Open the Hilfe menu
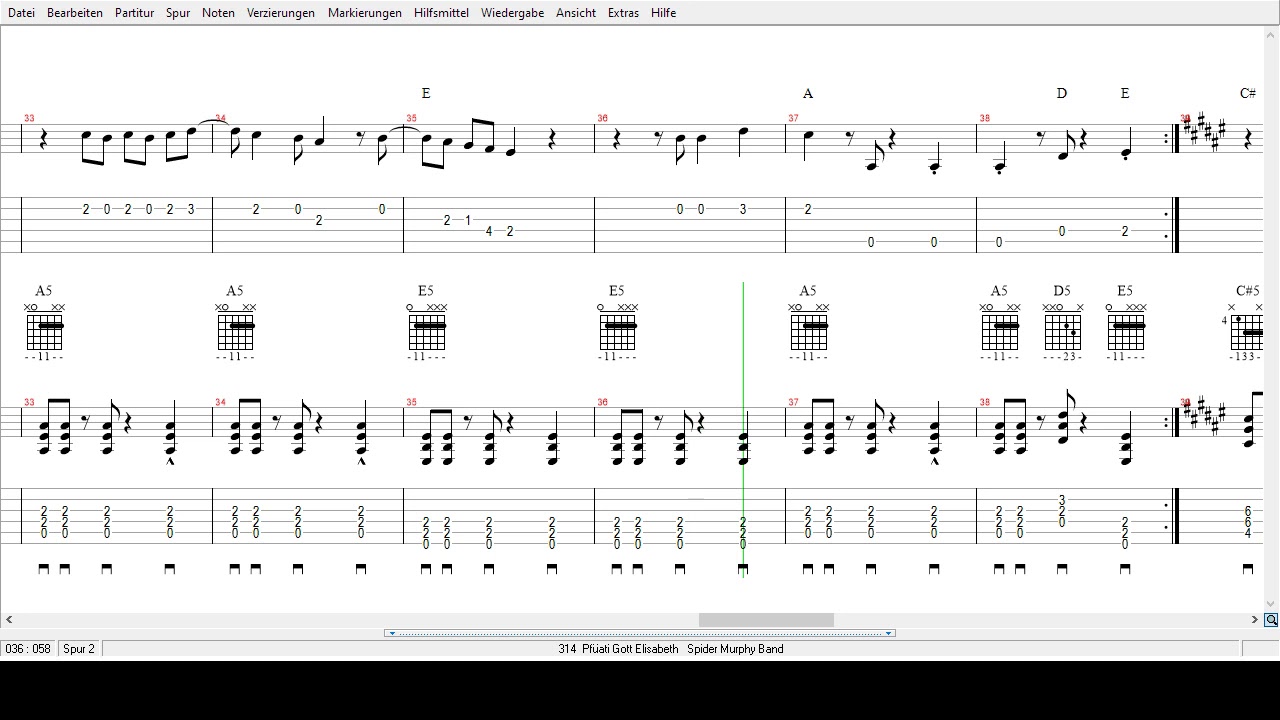This screenshot has height=720, width=1280. tap(663, 13)
